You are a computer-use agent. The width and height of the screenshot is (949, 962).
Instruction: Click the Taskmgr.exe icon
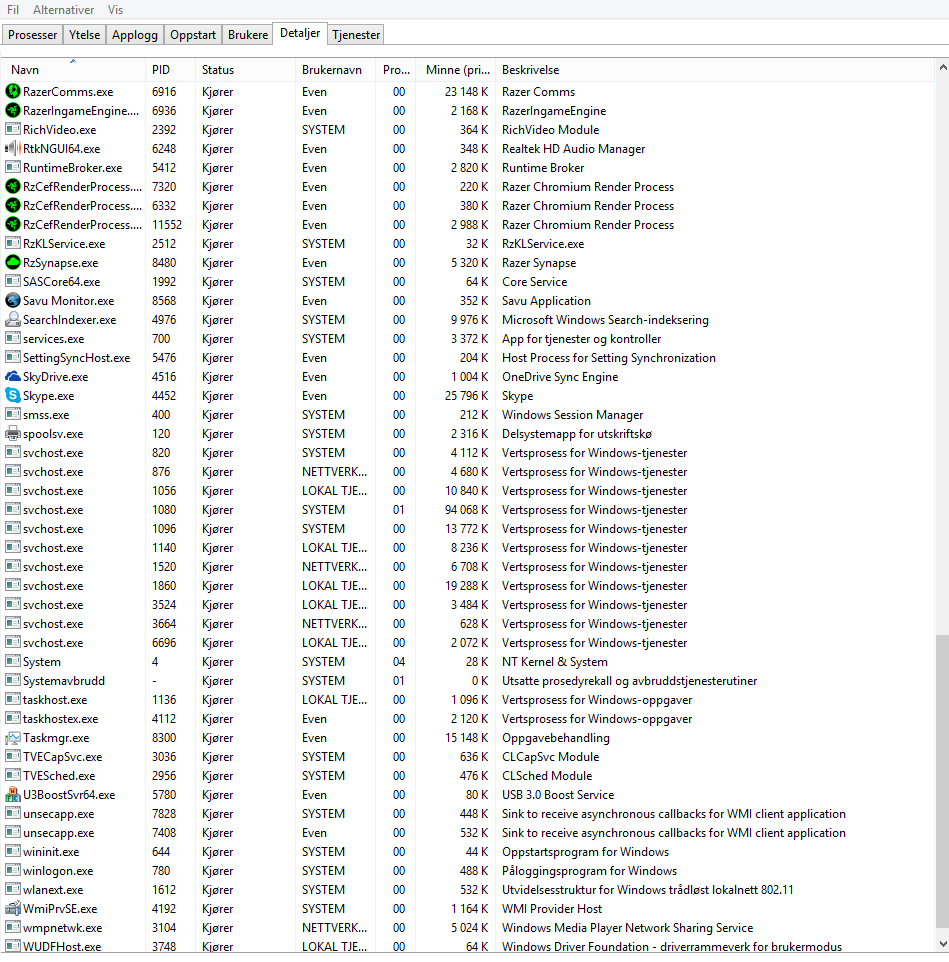pos(13,738)
